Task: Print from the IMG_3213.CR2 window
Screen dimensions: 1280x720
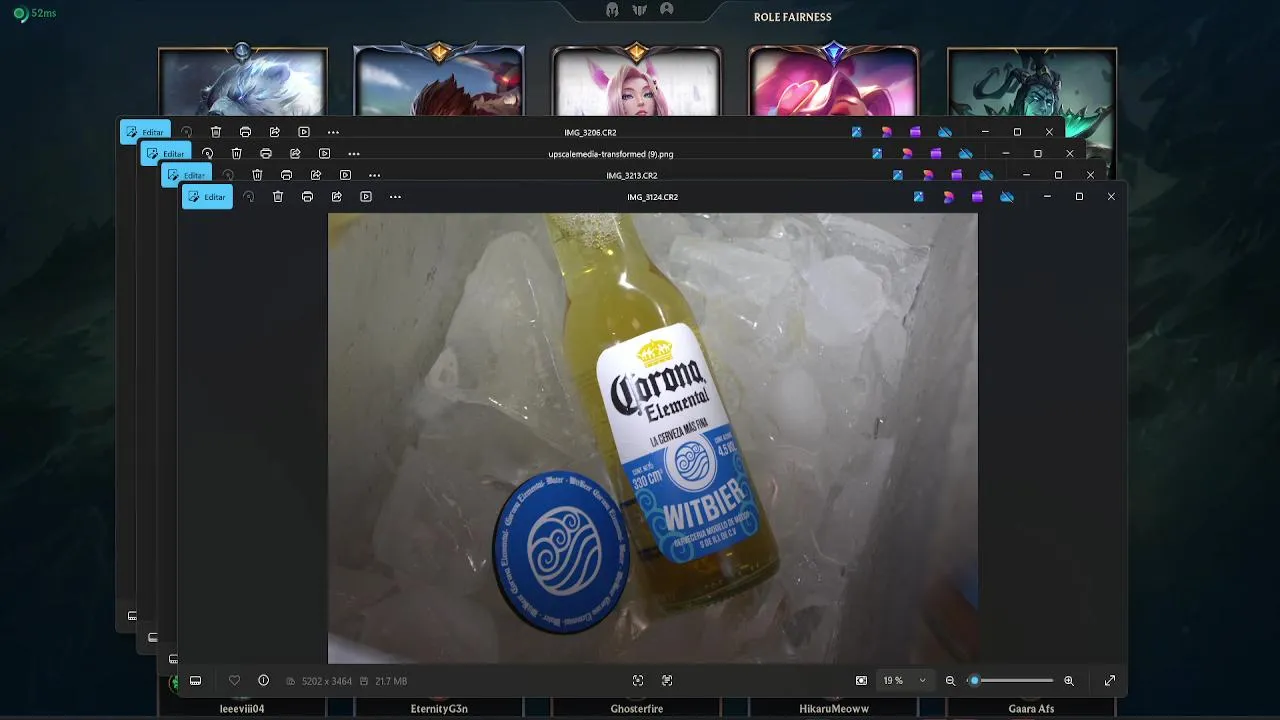Action: click(x=286, y=175)
